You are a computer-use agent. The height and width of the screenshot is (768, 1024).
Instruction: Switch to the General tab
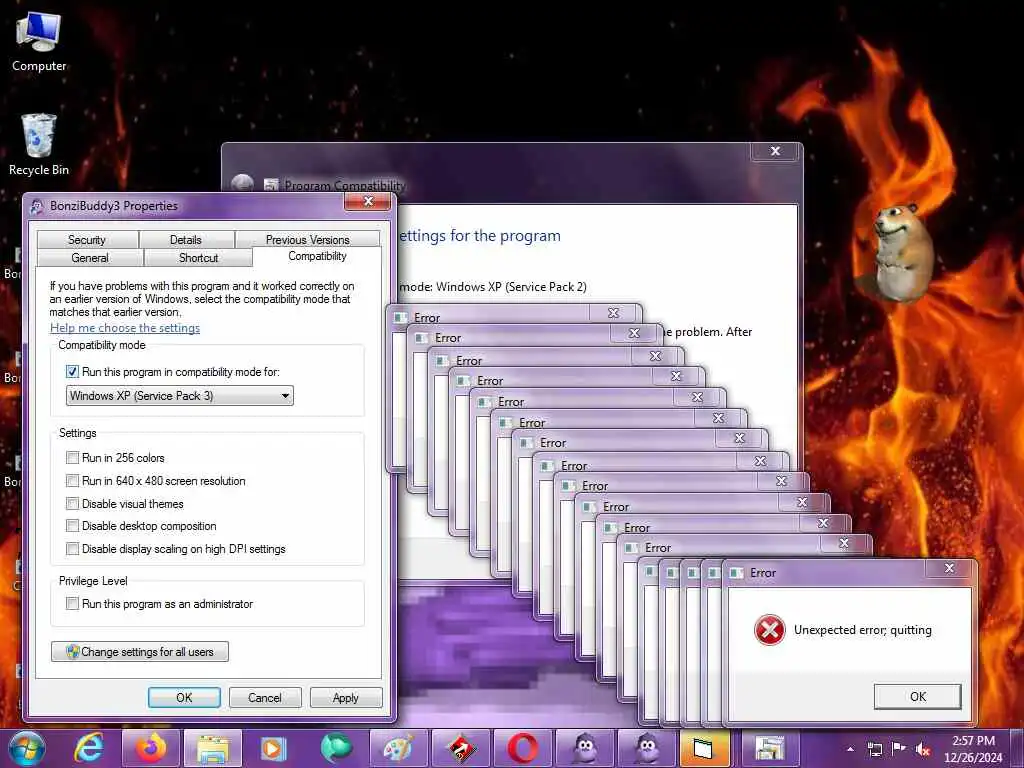coord(90,257)
